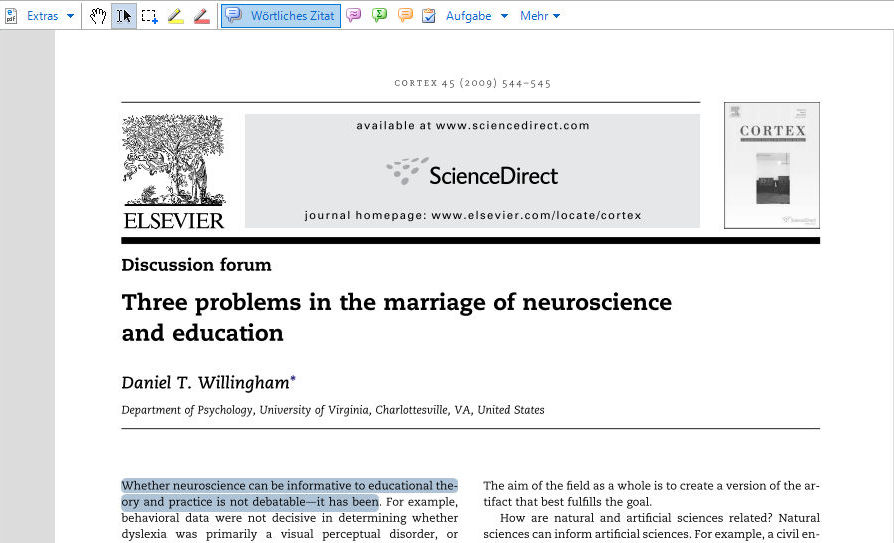Click the green summary bubble icon
The width and height of the screenshot is (894, 543).
coord(379,16)
